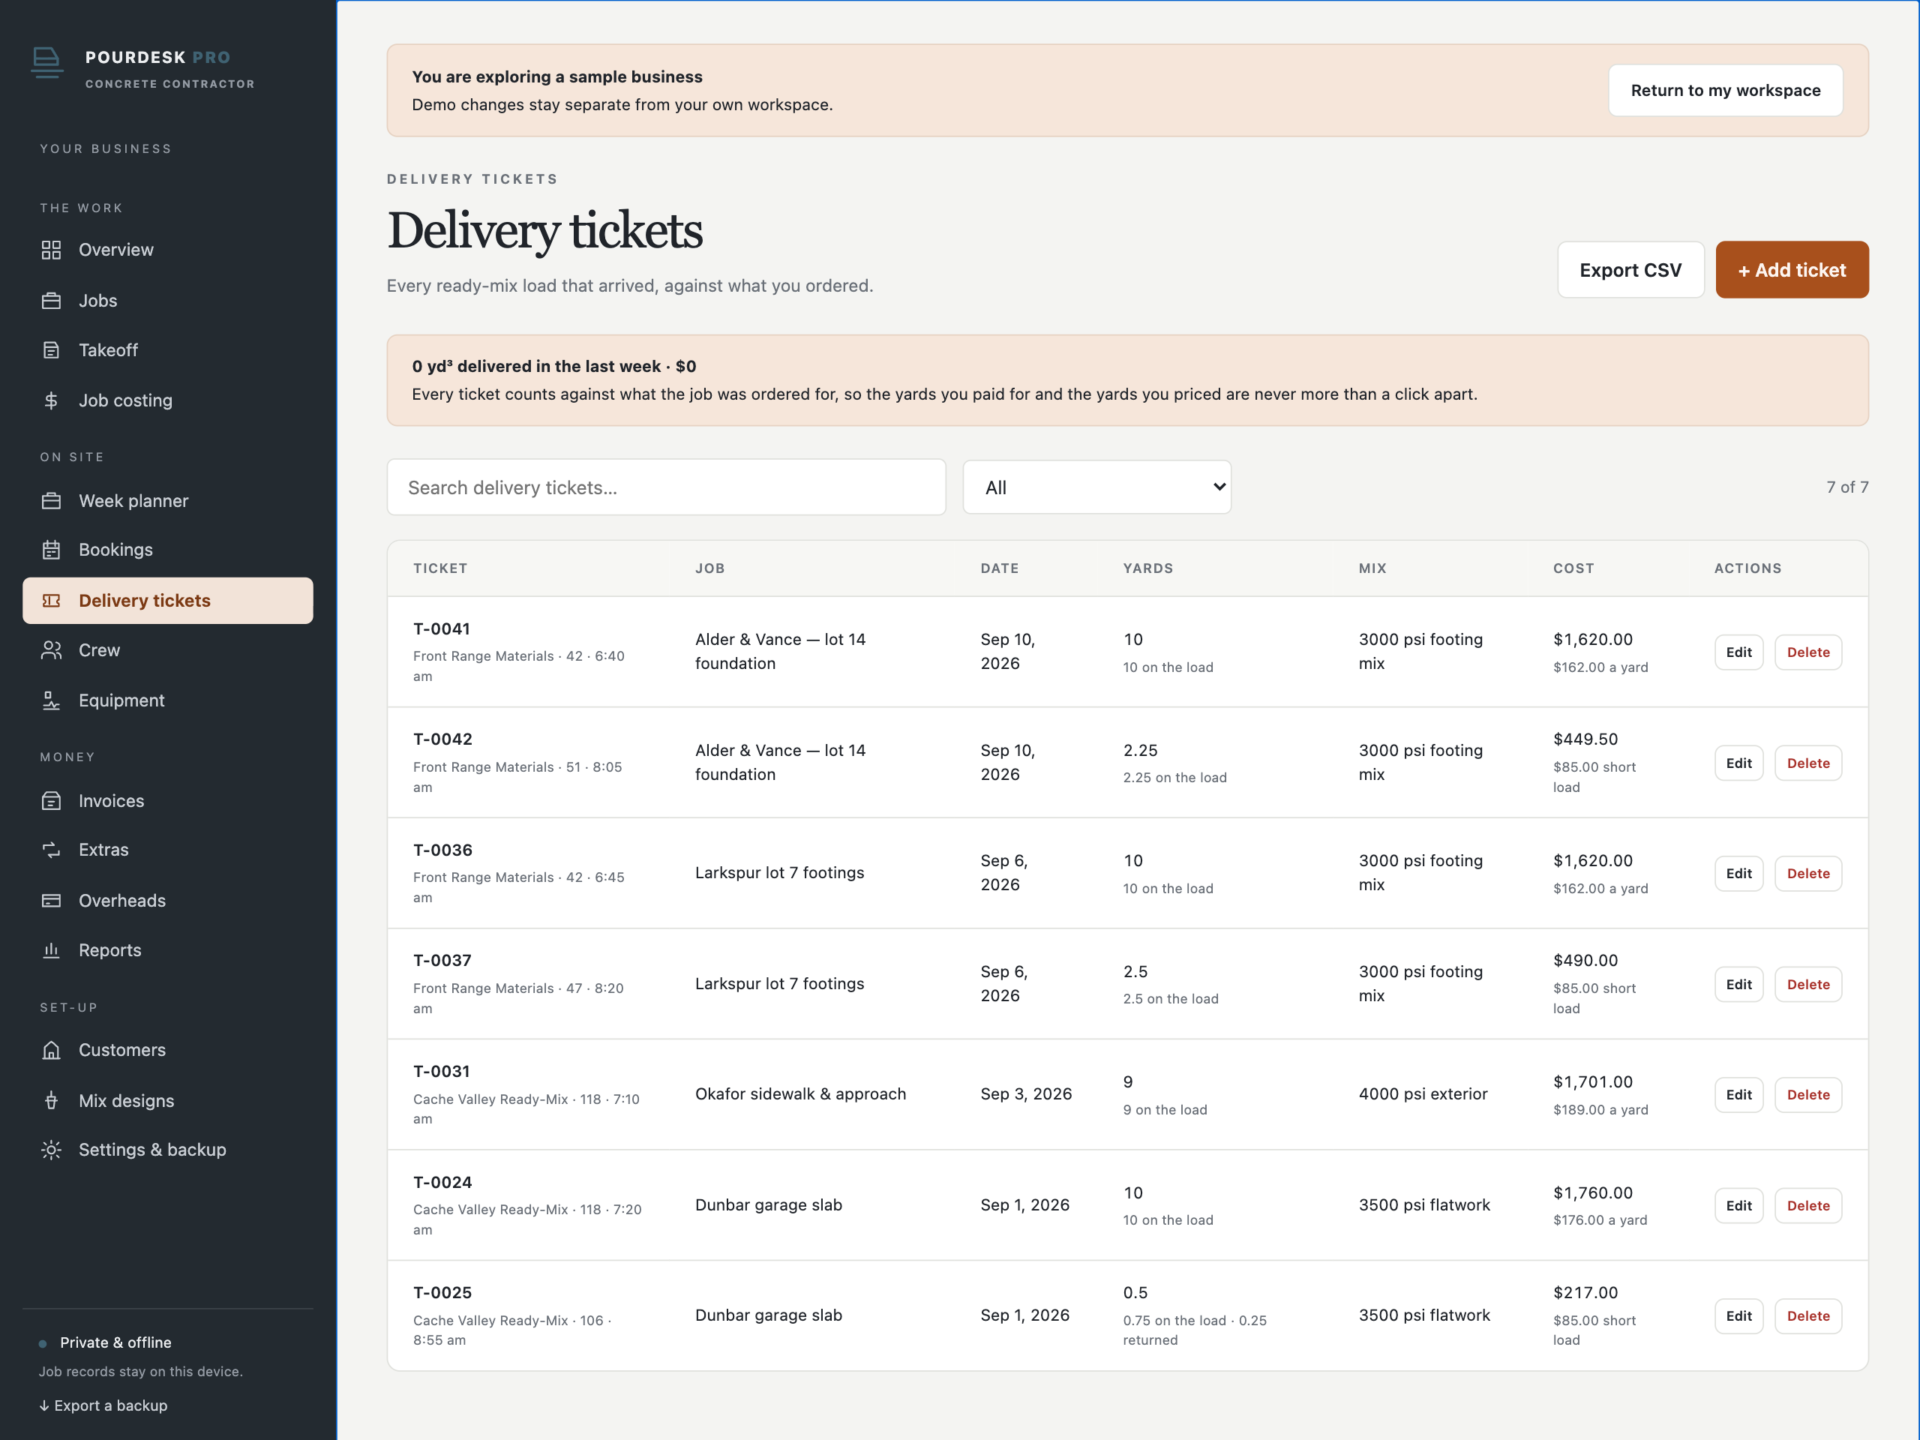Export tickets with Export CSV
Image resolution: width=1920 pixels, height=1440 pixels.
(1630, 270)
